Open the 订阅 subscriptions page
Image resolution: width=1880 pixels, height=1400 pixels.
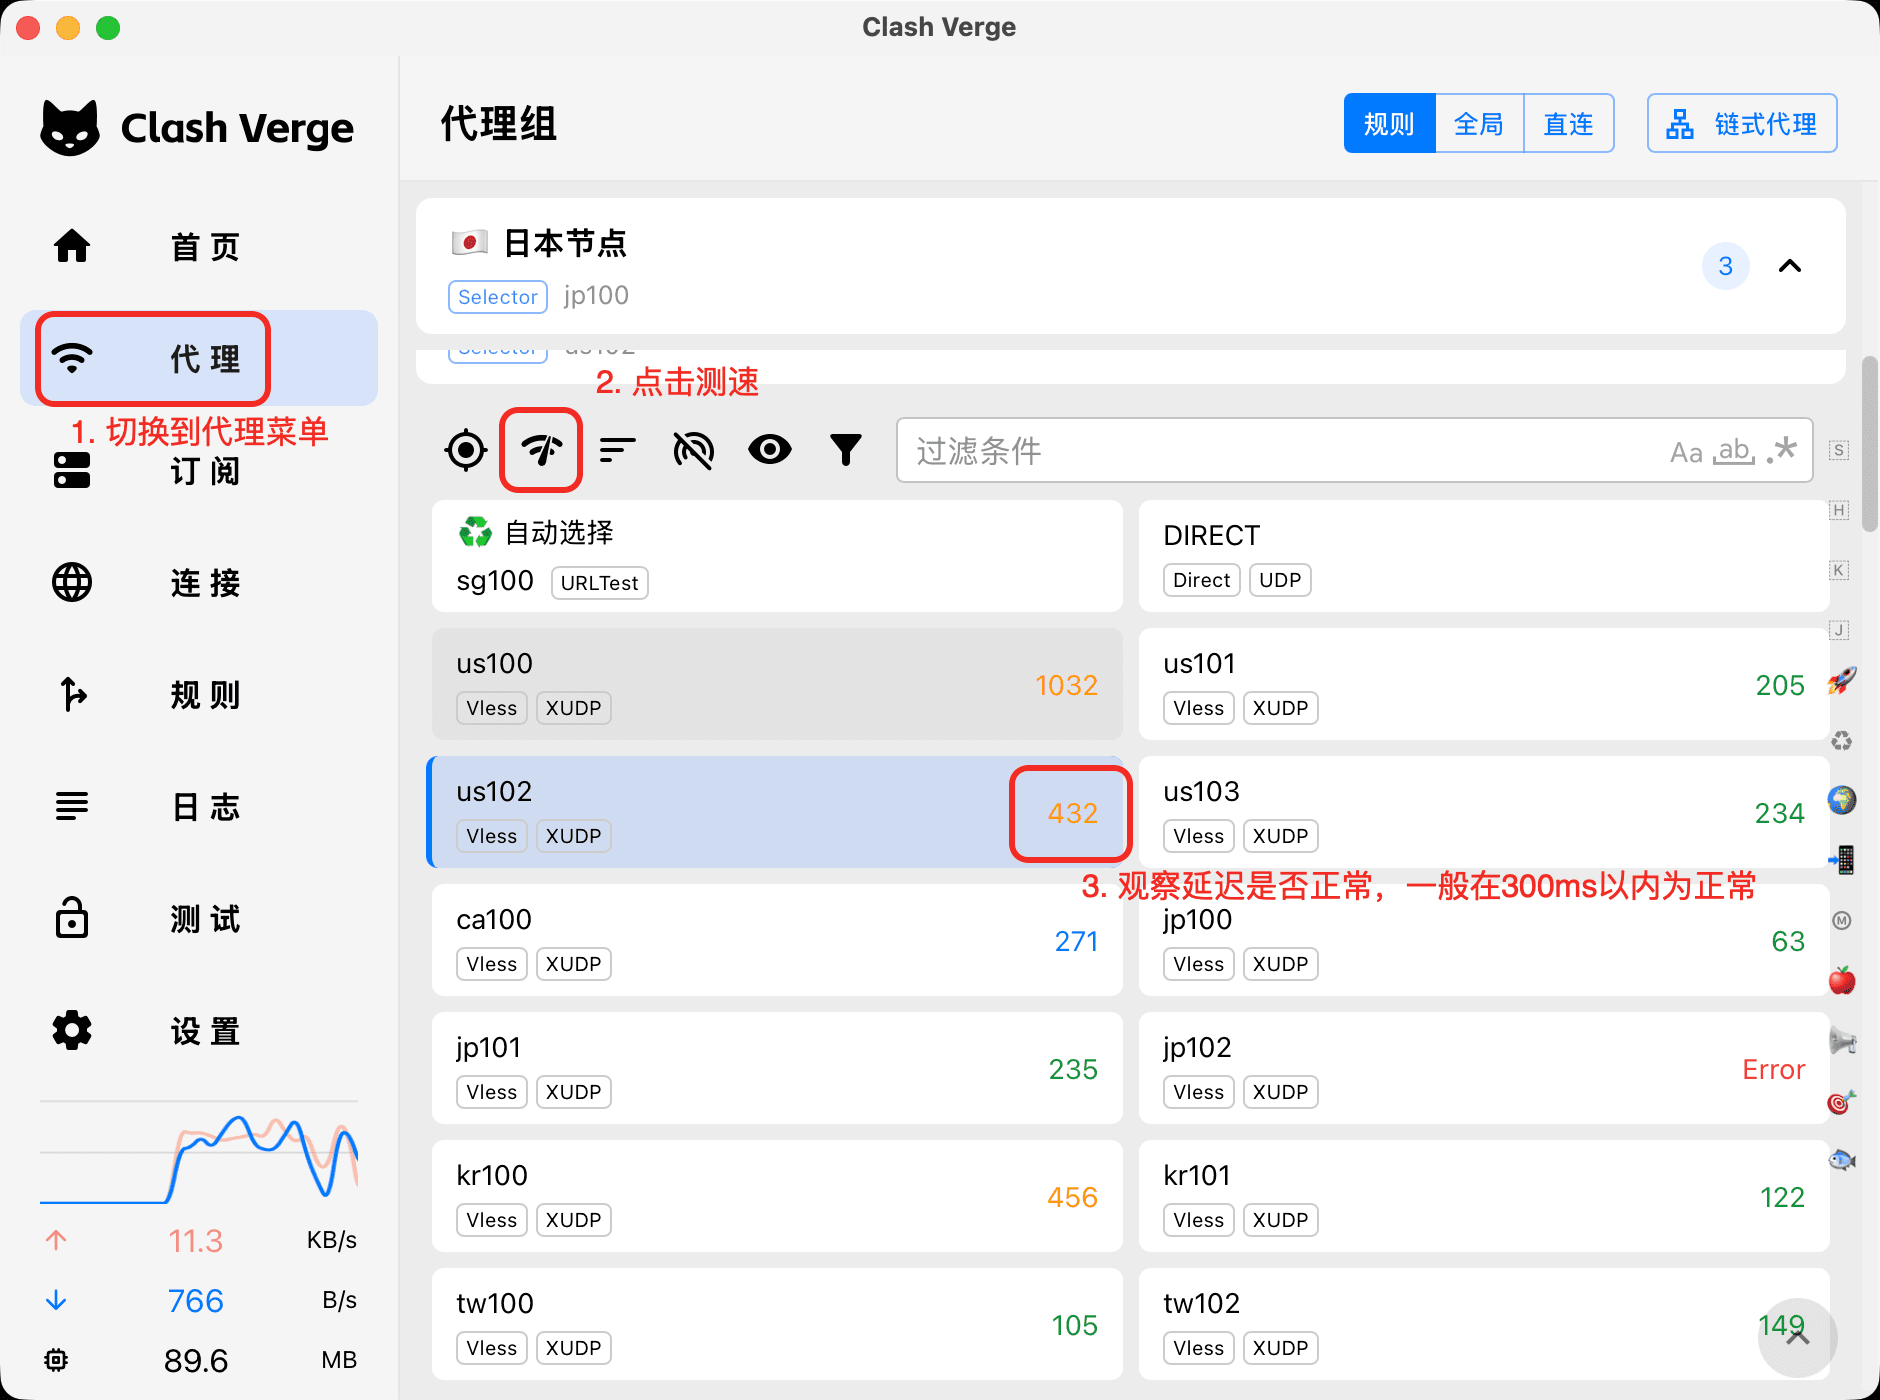198,470
